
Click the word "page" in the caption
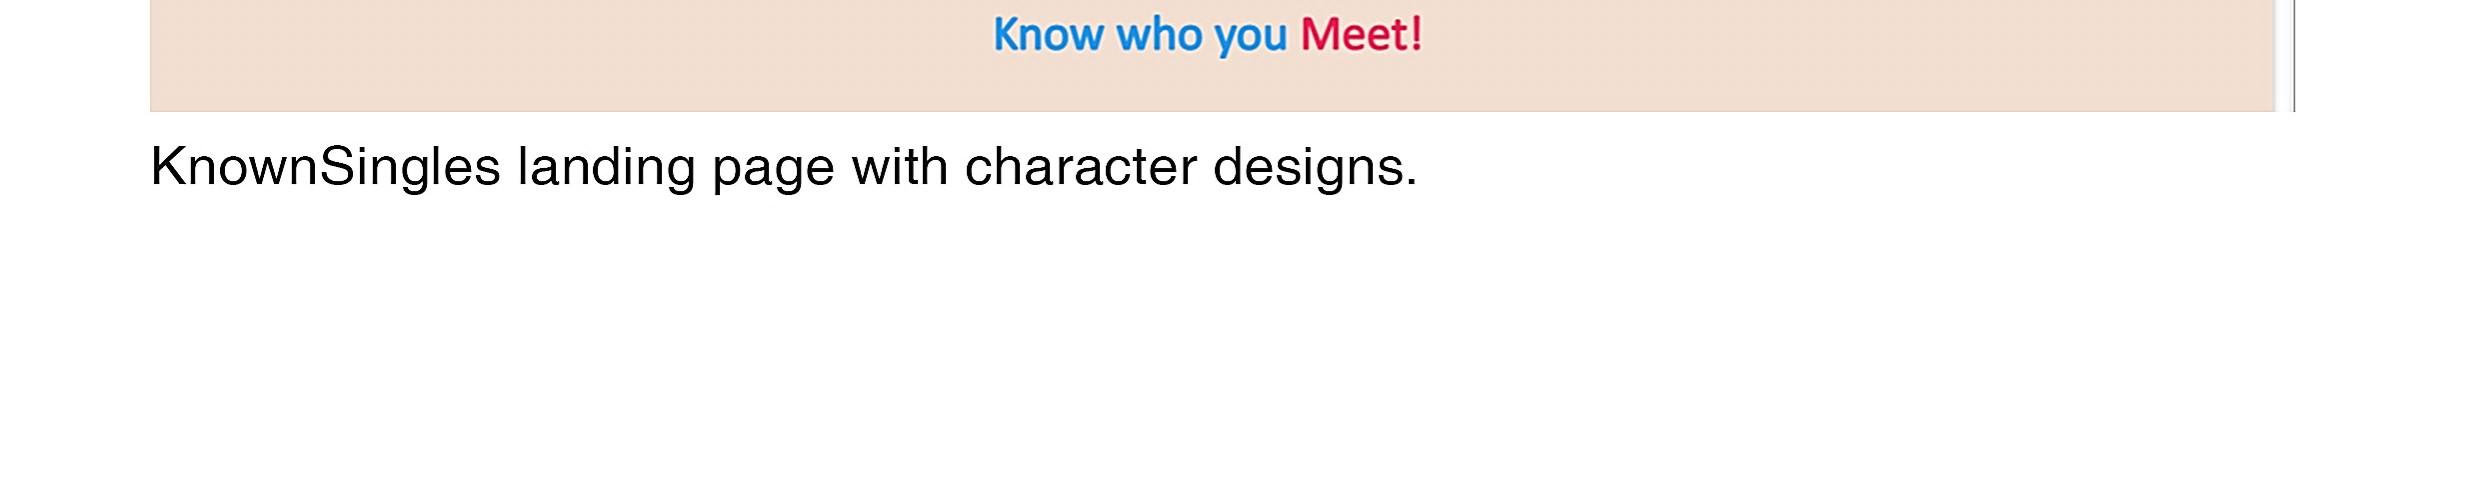(773, 170)
